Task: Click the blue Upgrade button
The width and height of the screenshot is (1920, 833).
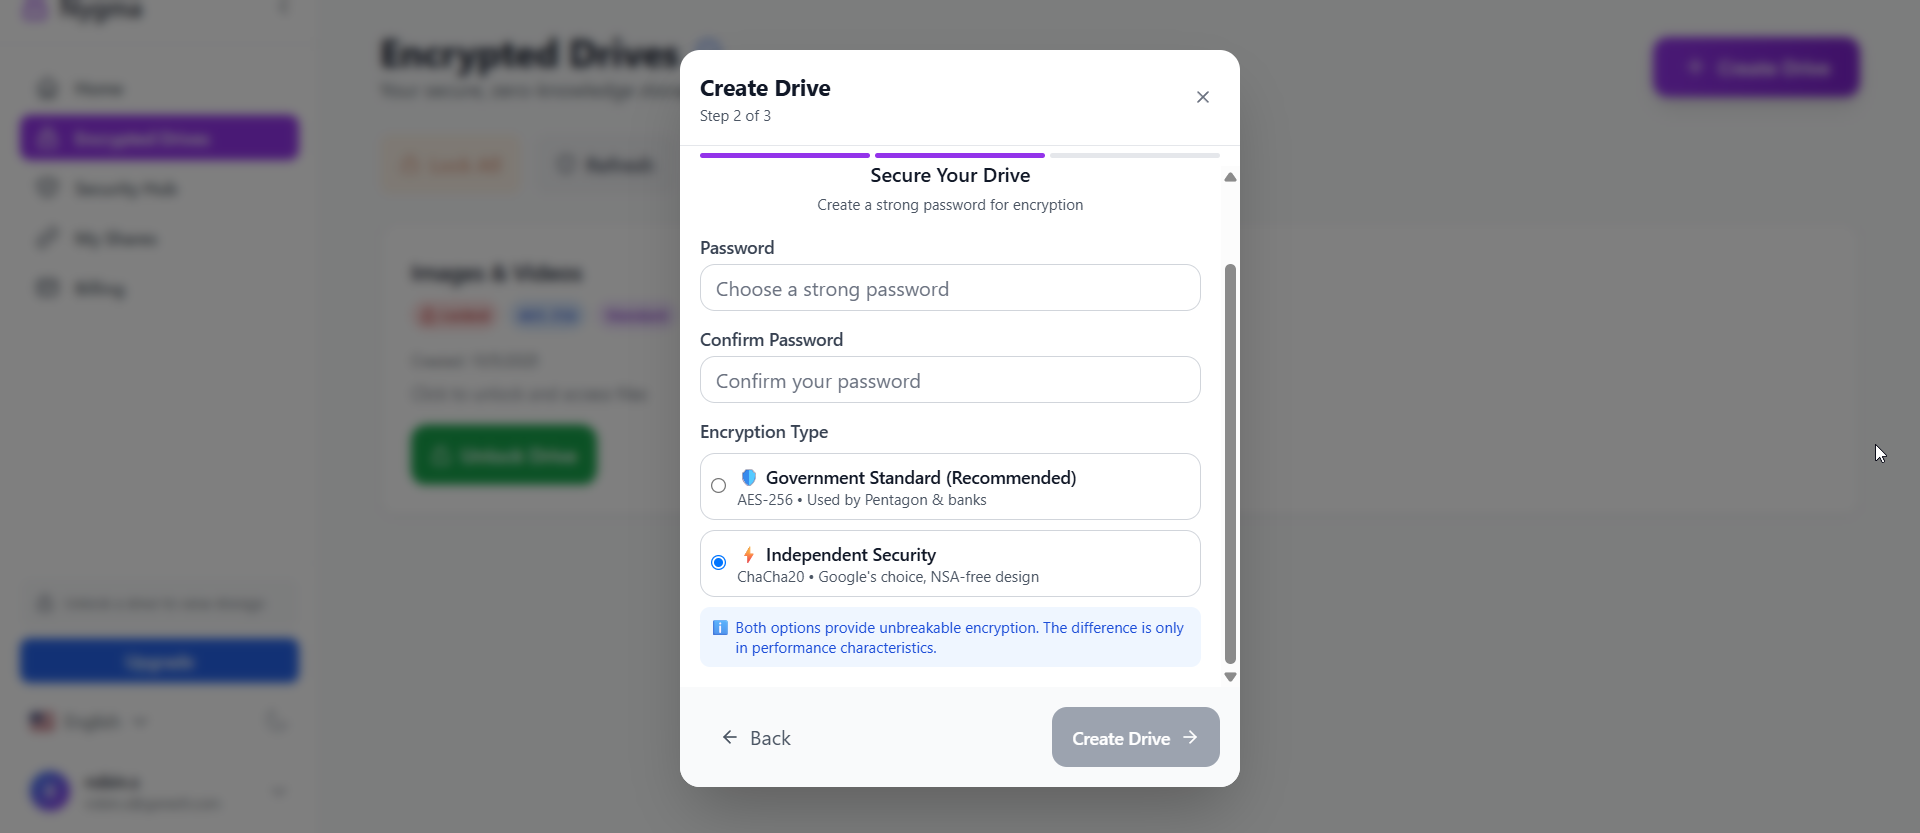Action: pyautogui.click(x=159, y=662)
